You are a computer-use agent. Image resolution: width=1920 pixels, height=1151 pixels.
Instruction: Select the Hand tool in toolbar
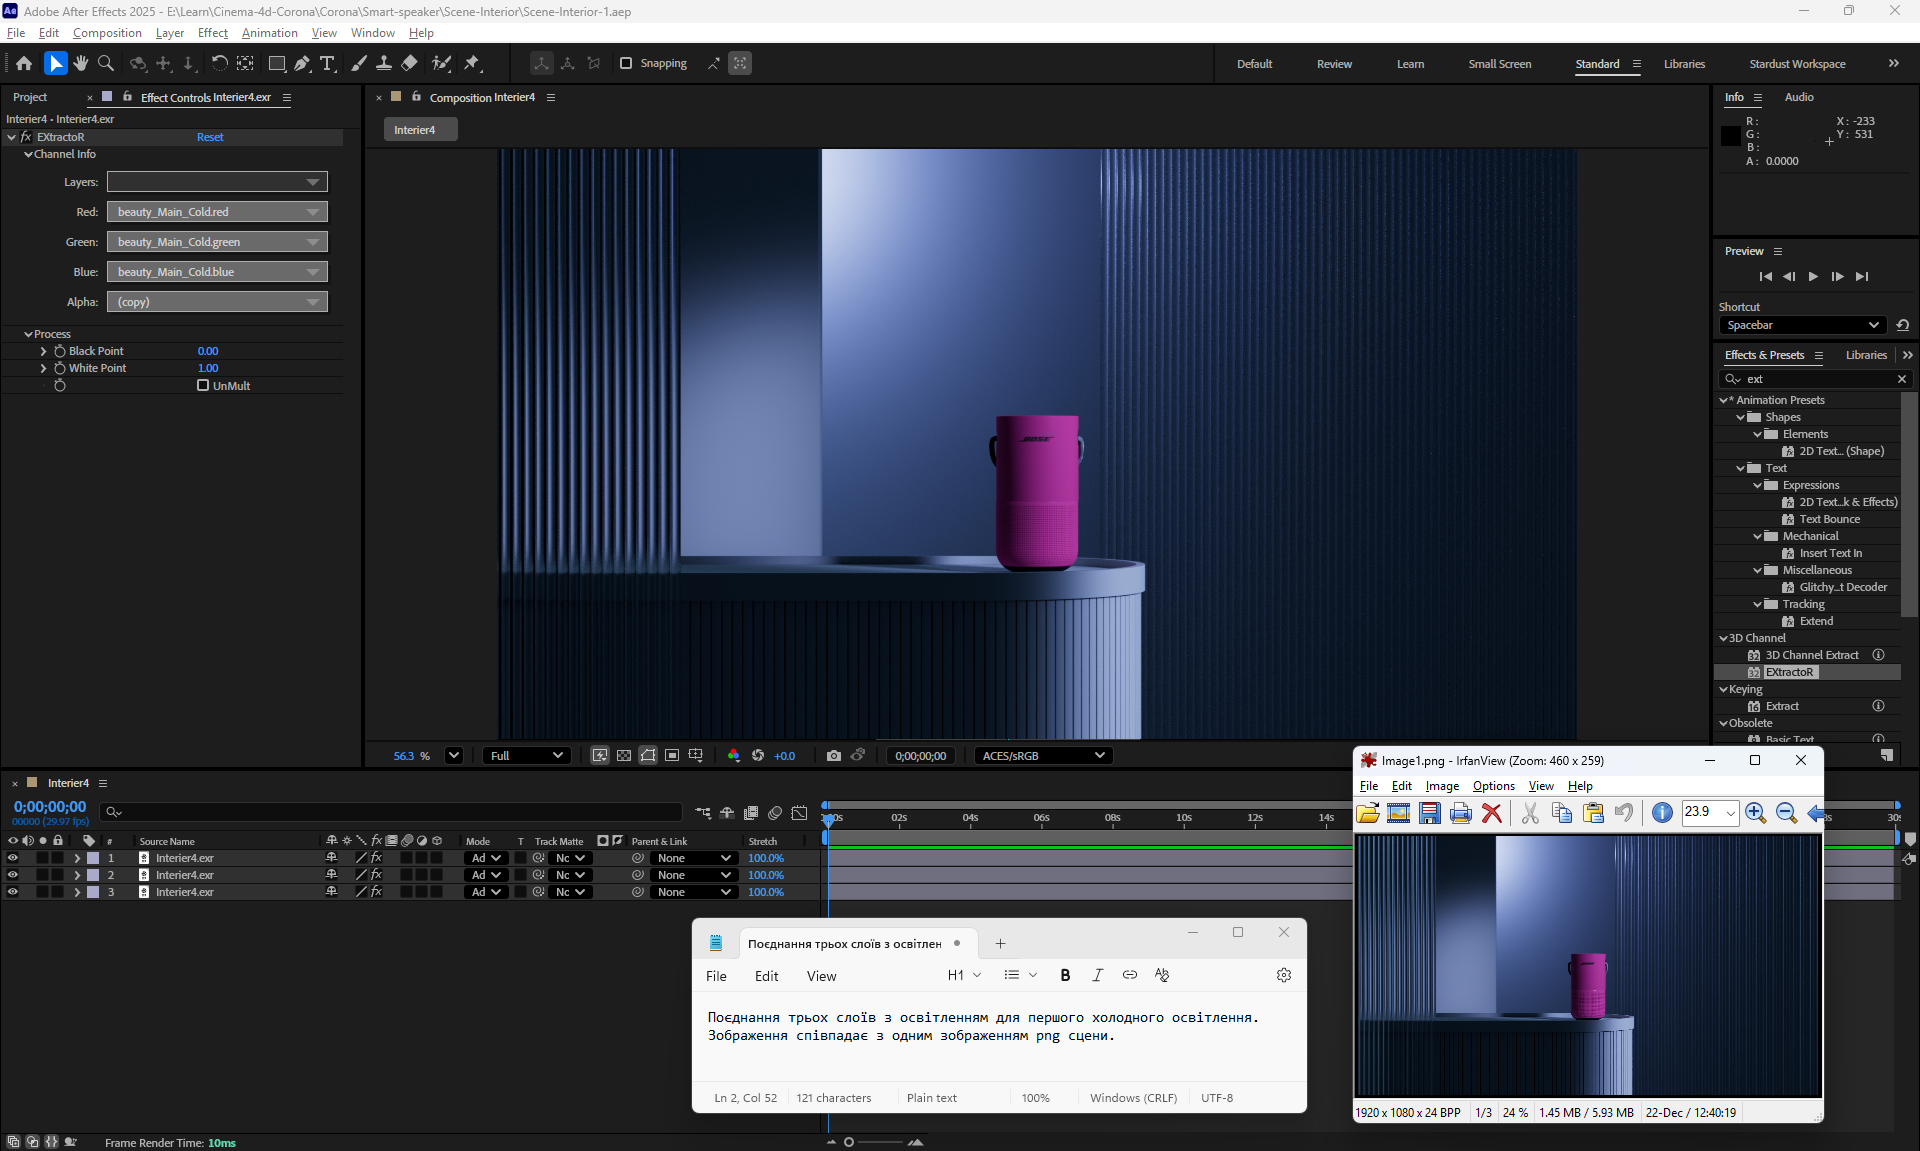[x=80, y=63]
